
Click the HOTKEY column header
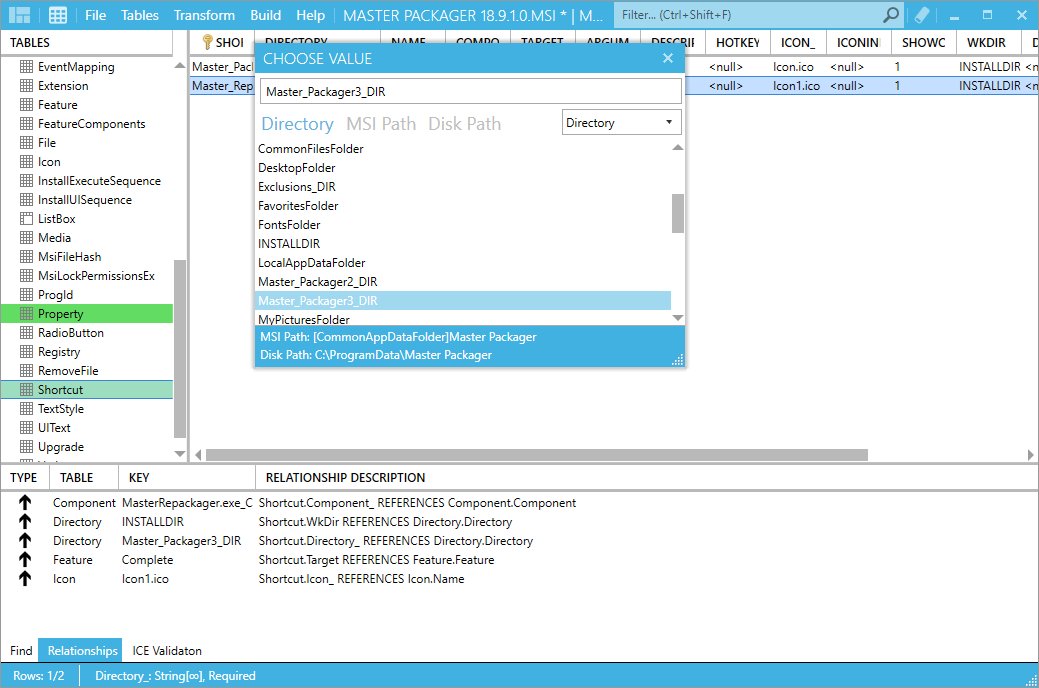pos(738,42)
